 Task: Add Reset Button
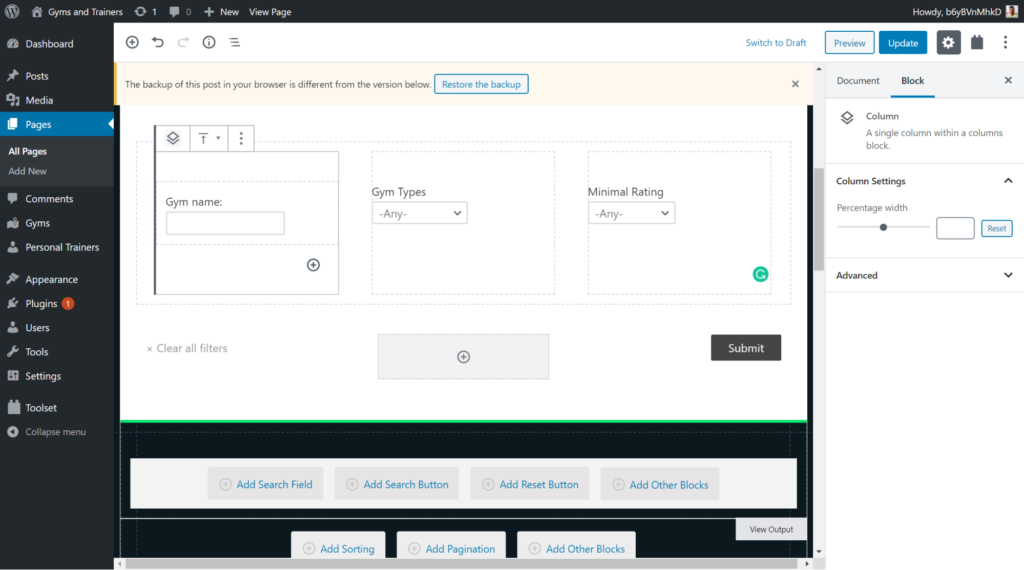click(x=530, y=484)
